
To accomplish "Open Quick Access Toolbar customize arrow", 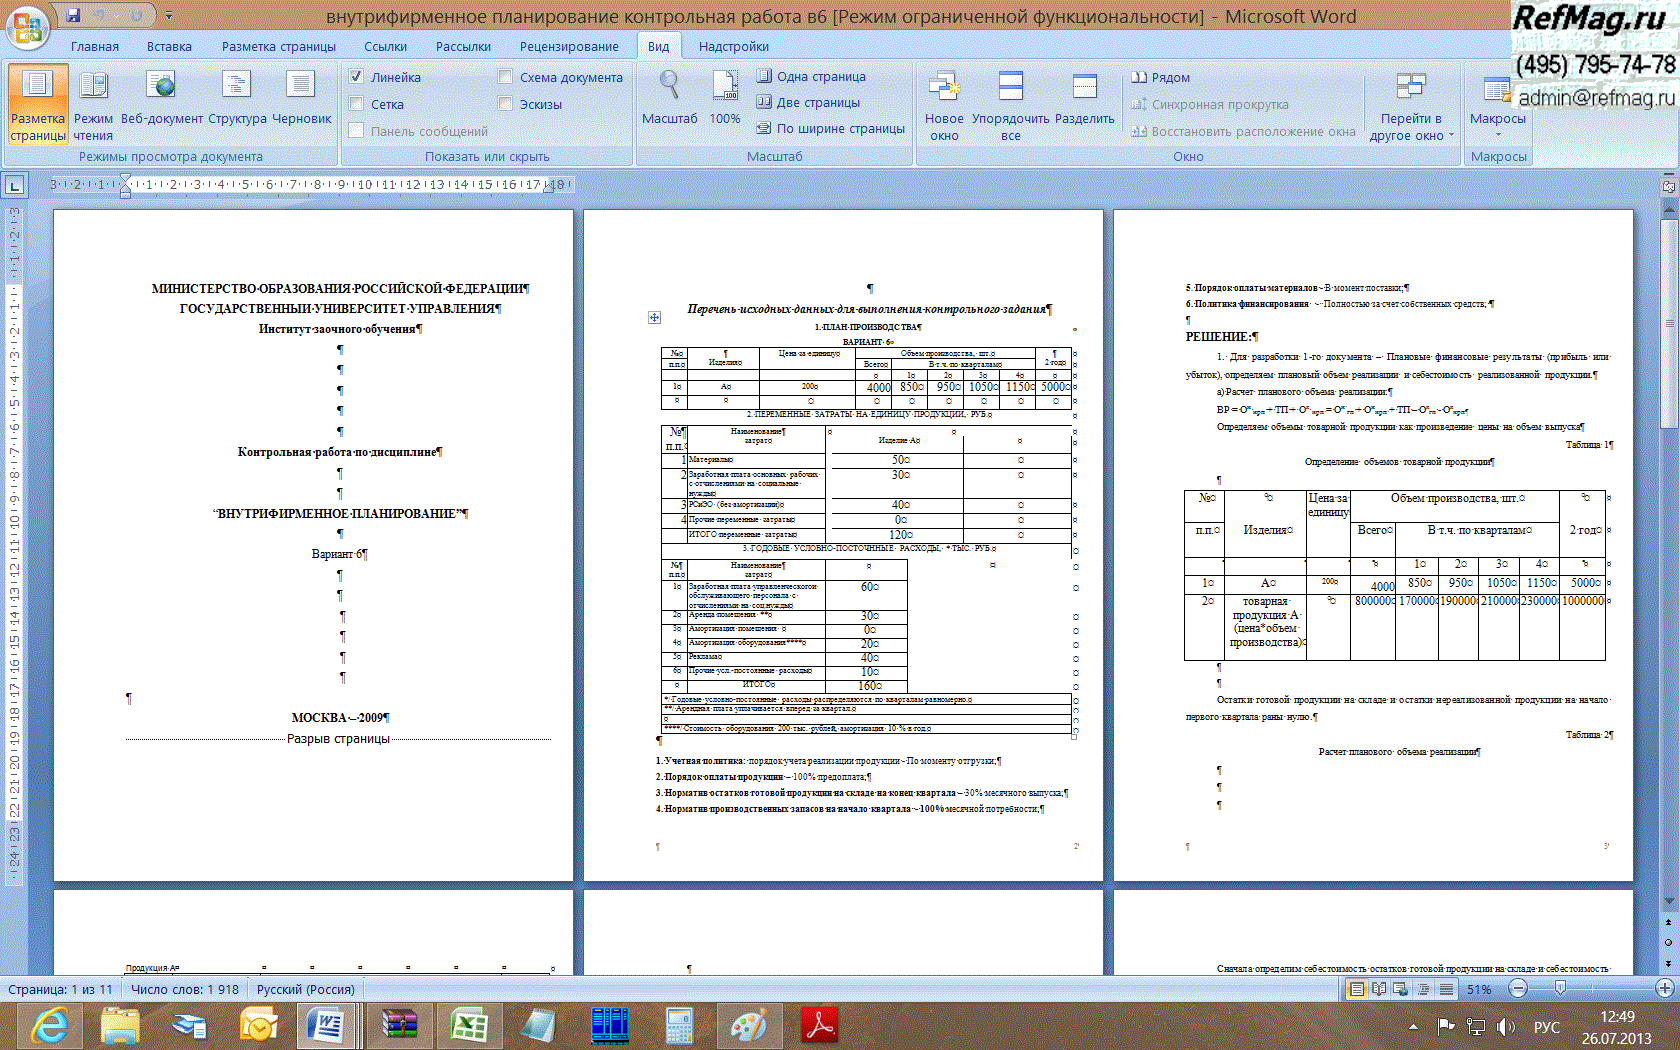I will [x=169, y=16].
